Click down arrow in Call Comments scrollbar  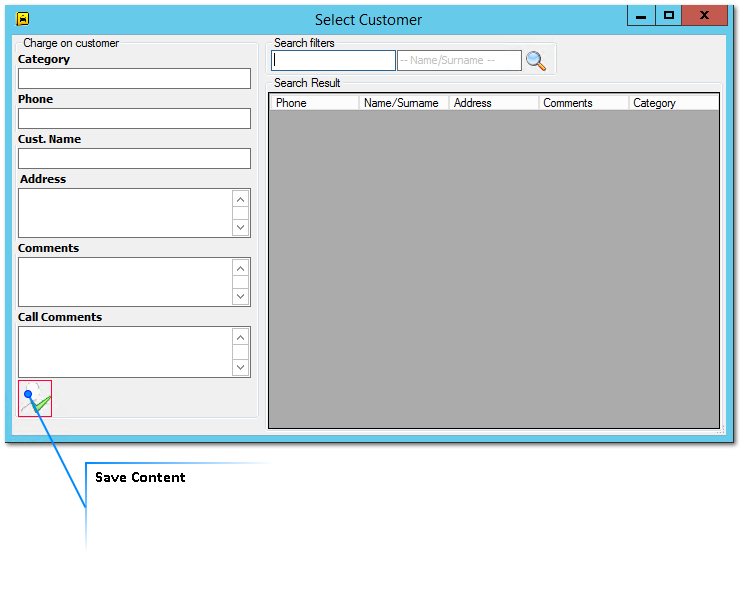tap(241, 367)
